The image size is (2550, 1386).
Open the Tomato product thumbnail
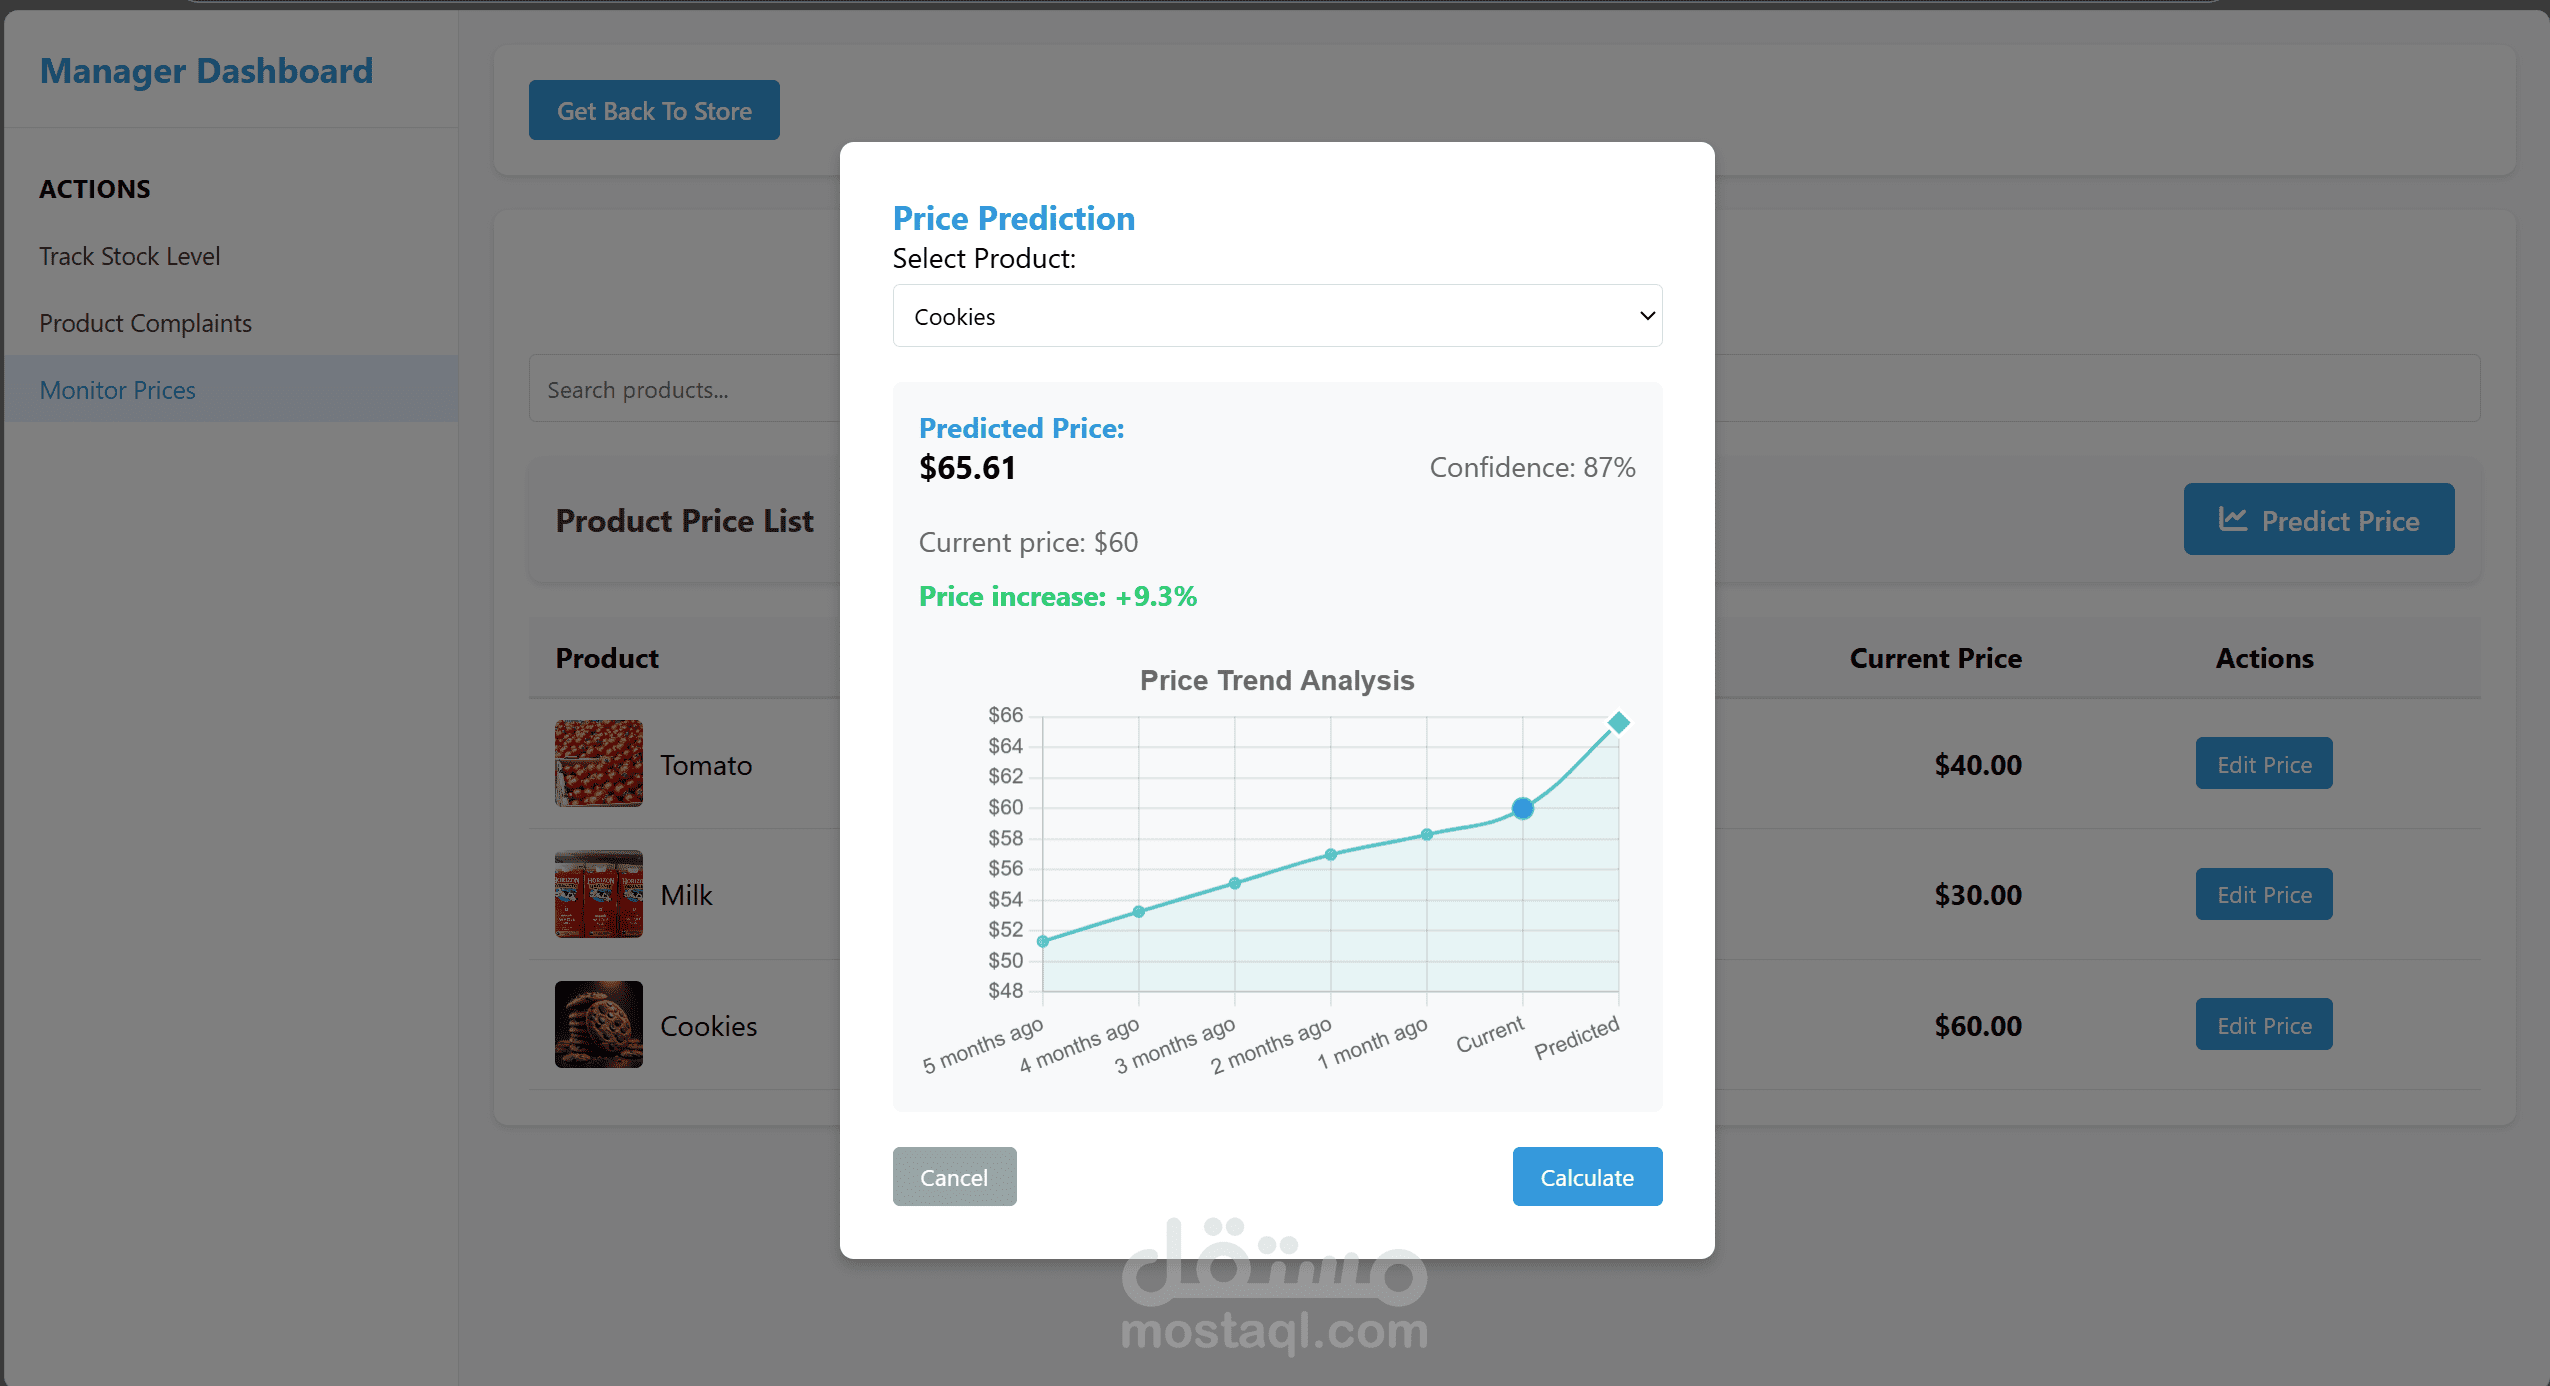[x=599, y=764]
